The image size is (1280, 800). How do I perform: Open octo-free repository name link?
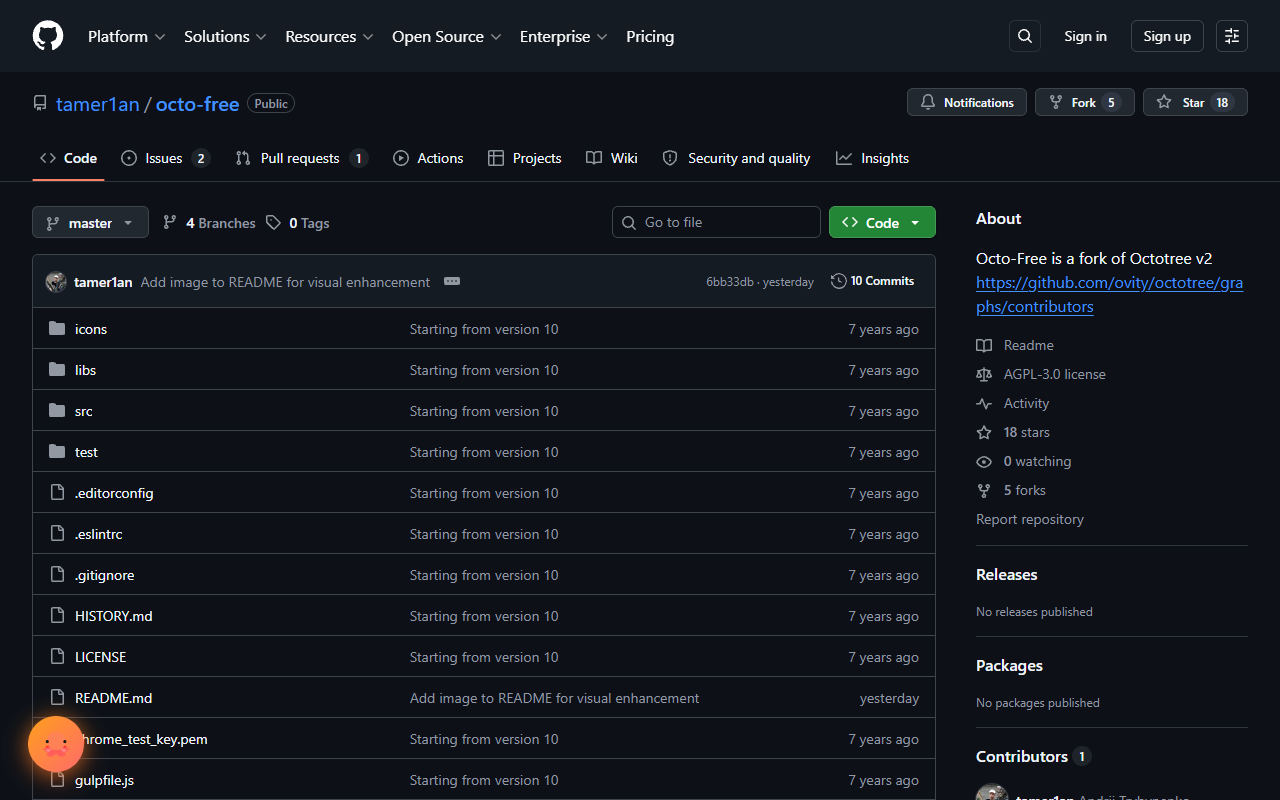pyautogui.click(x=197, y=103)
